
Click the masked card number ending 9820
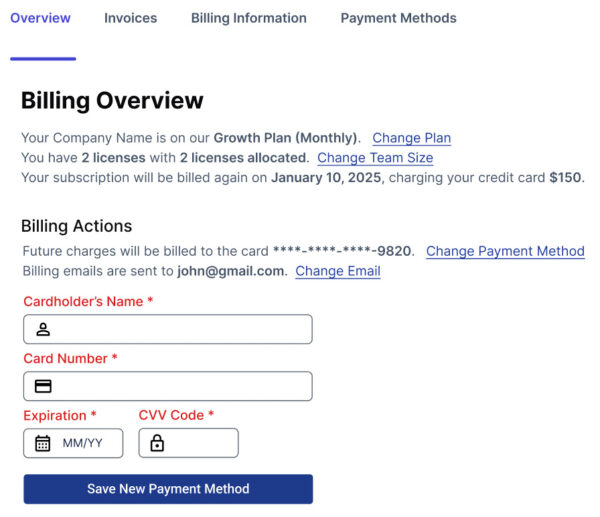click(342, 251)
